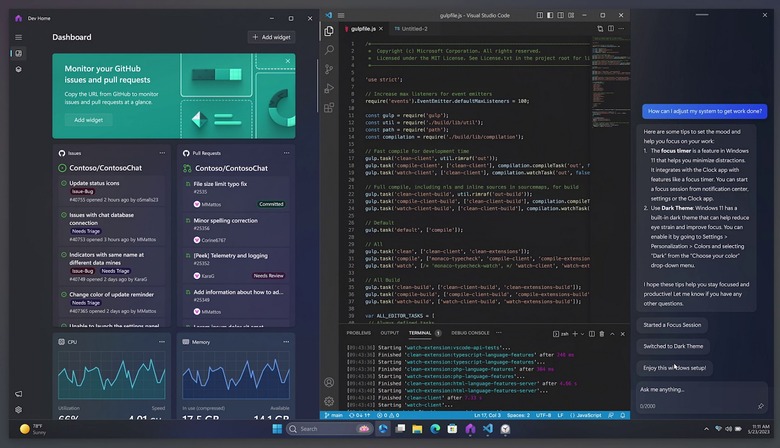
Task: Open the Machine configuration icon in Dev Home sidebar
Action: (18, 69)
